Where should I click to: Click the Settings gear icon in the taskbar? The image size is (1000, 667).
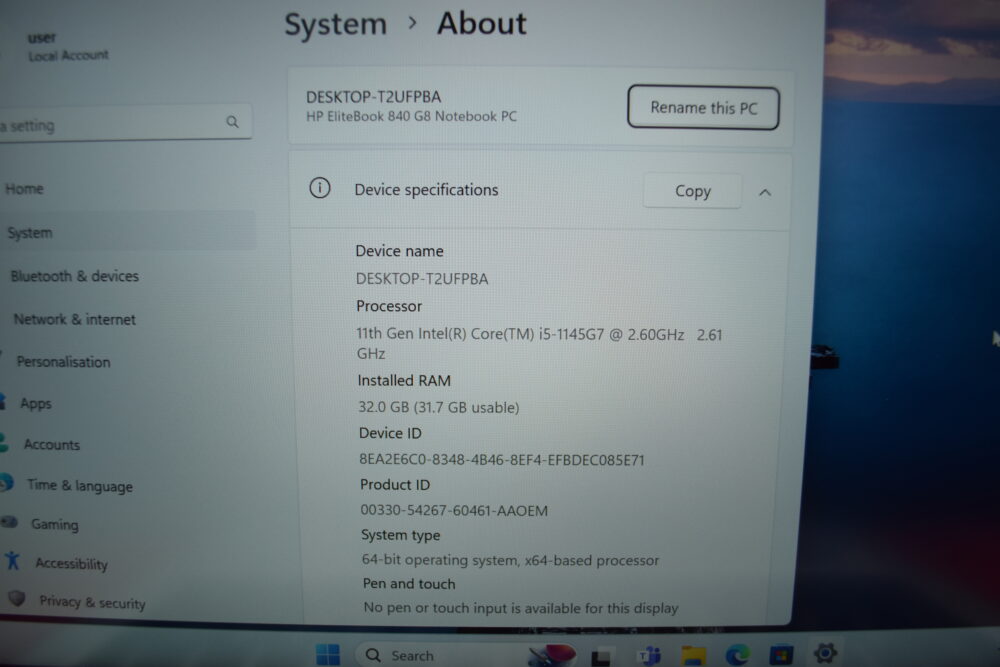pos(825,652)
